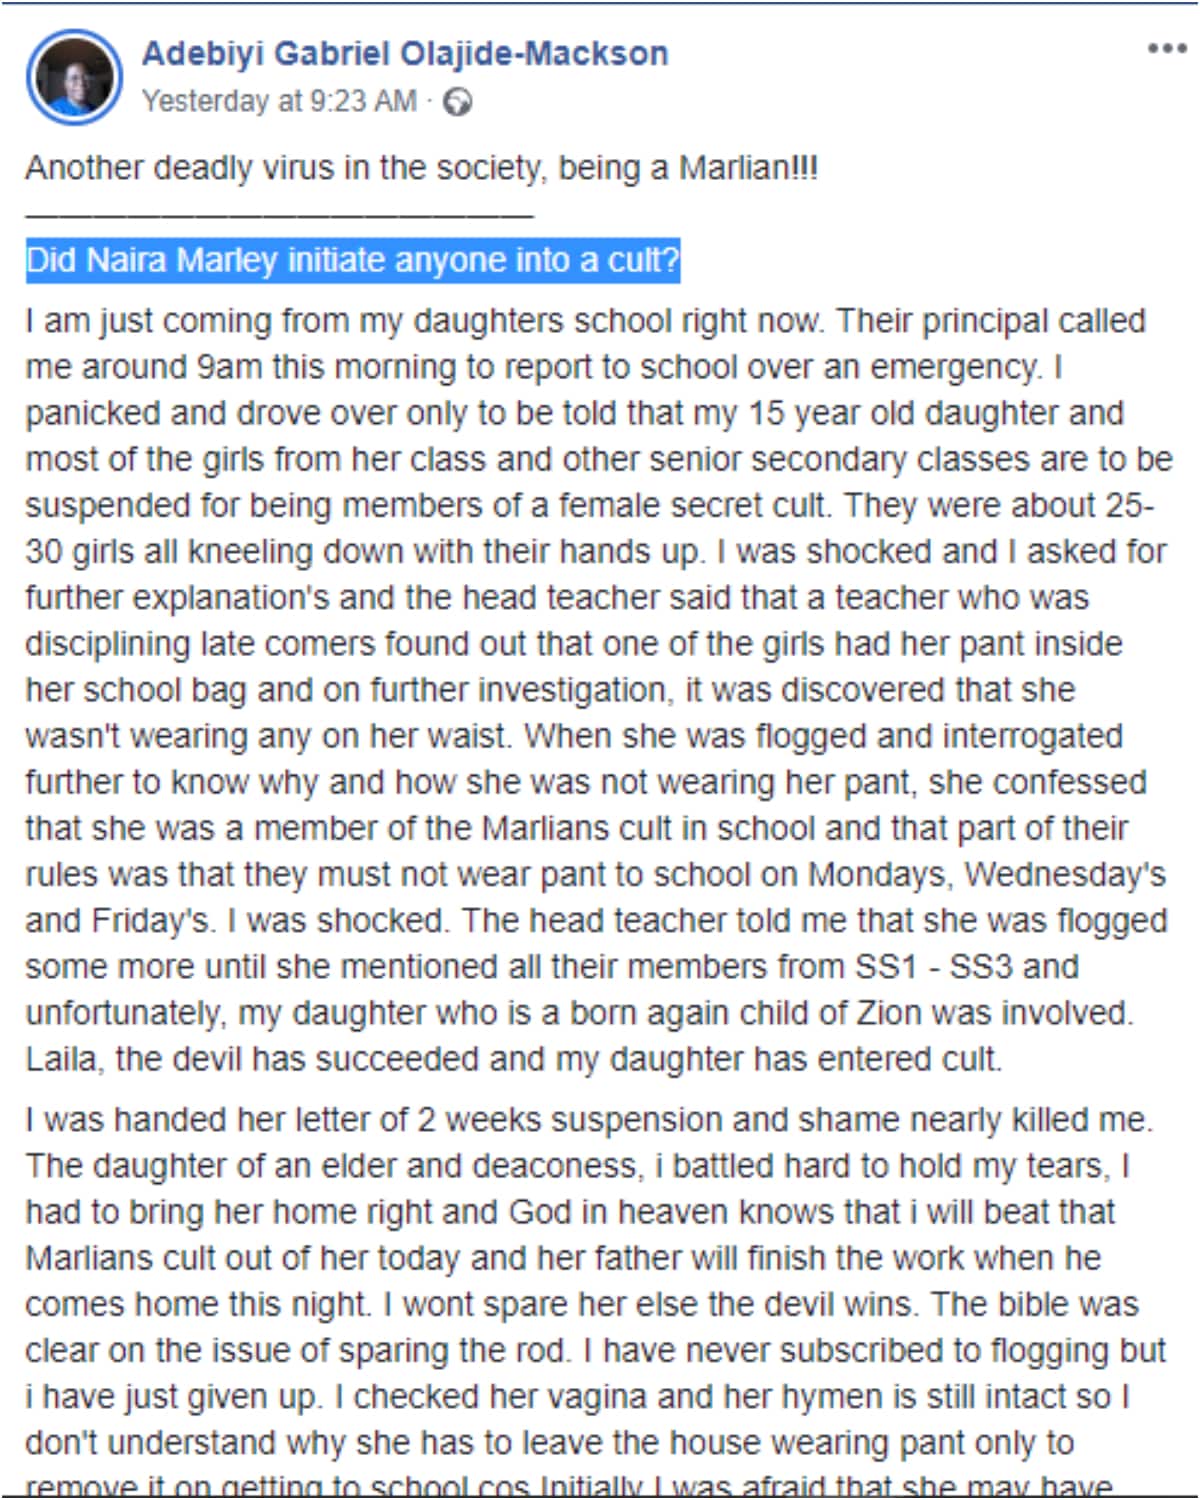Click the horizontal divider line under the intro
The height and width of the screenshot is (1500, 1200).
click(x=279, y=215)
